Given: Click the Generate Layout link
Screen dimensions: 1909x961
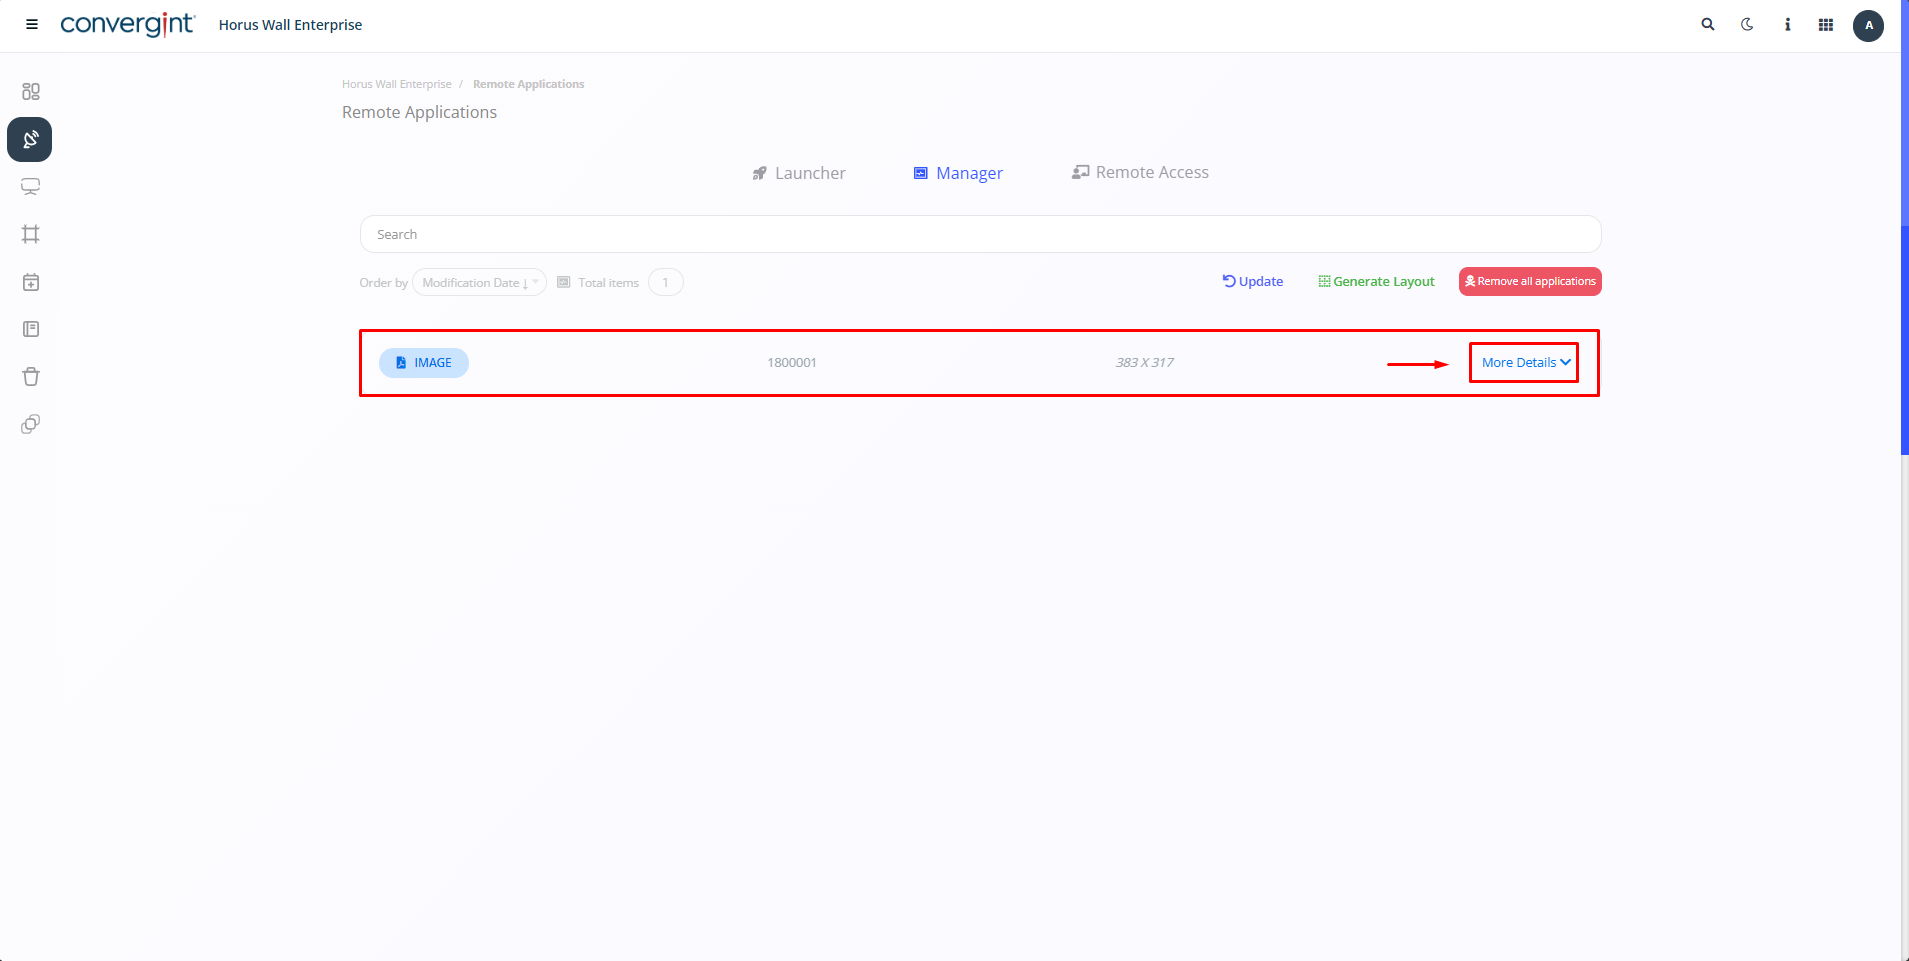Looking at the screenshot, I should [x=1376, y=282].
